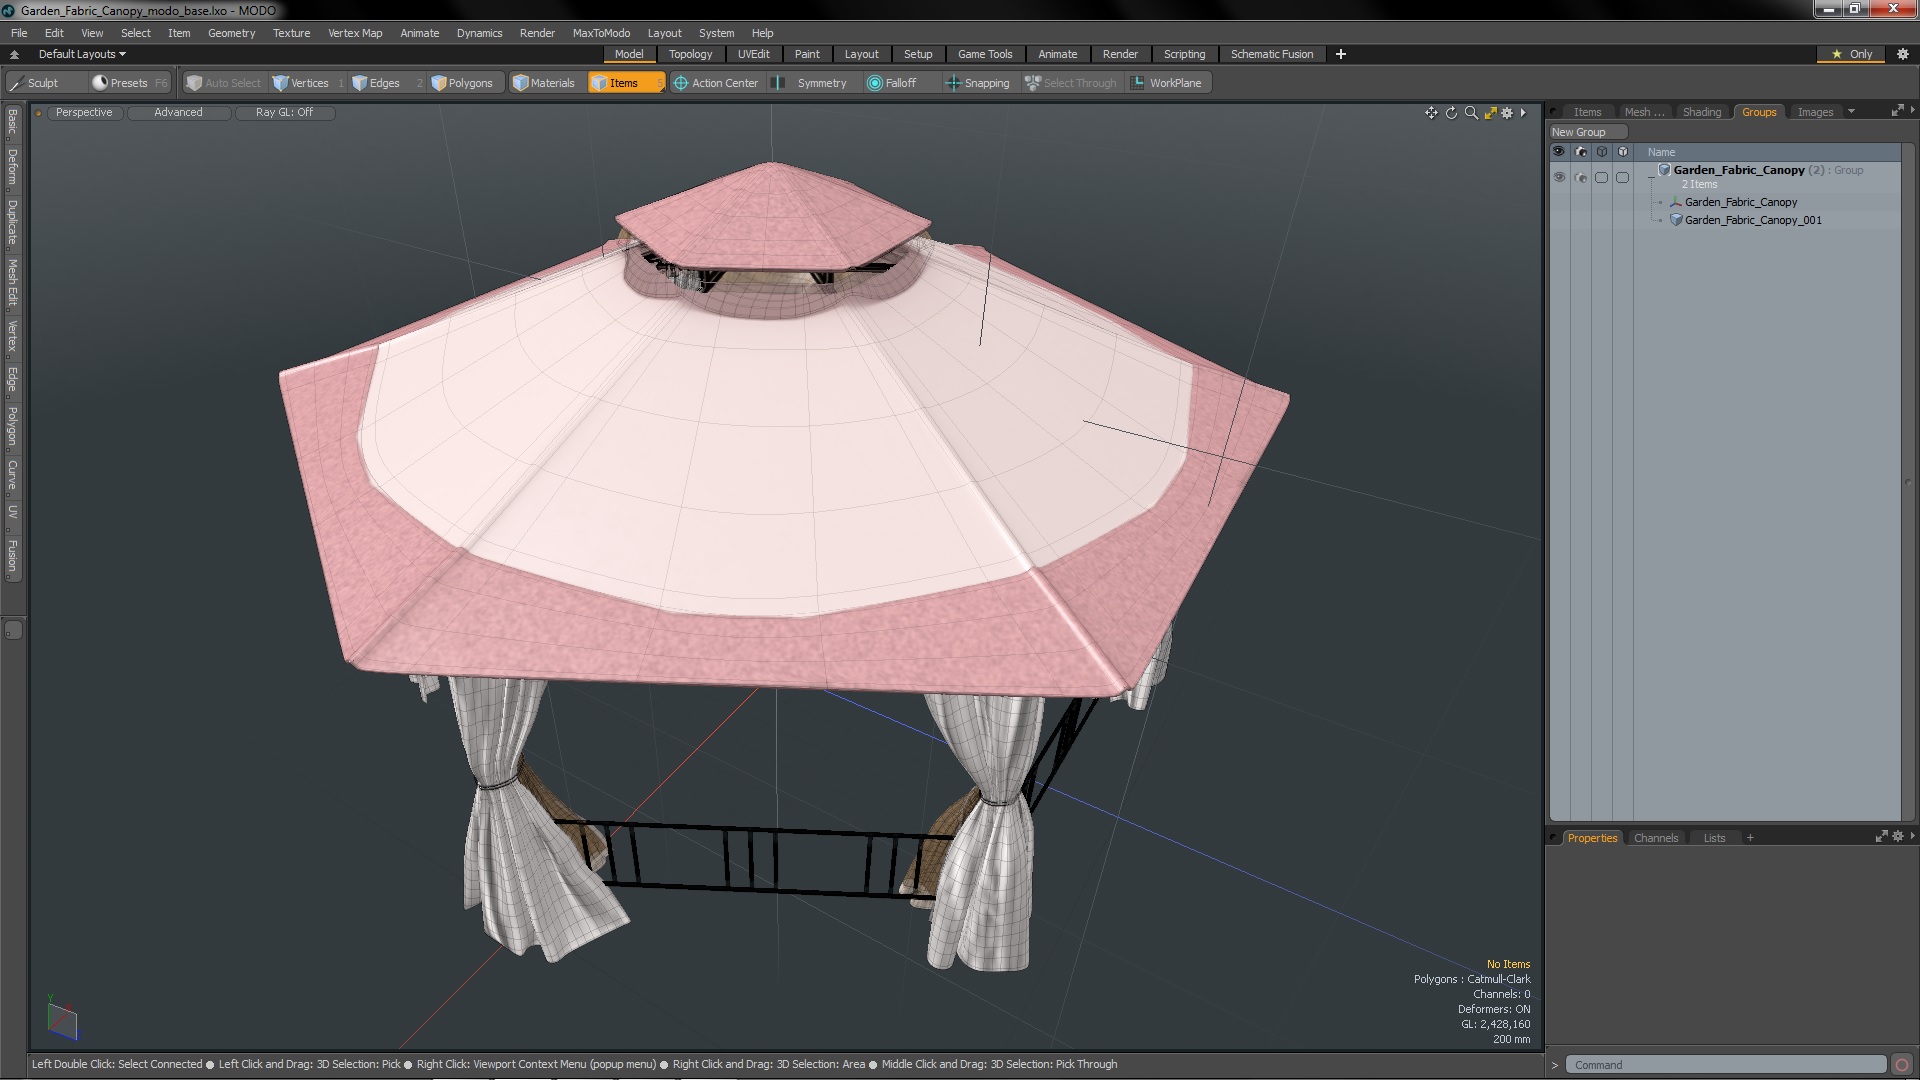Image resolution: width=1920 pixels, height=1080 pixels.
Task: Click the viewport rotate icon
Action: (x=1451, y=113)
